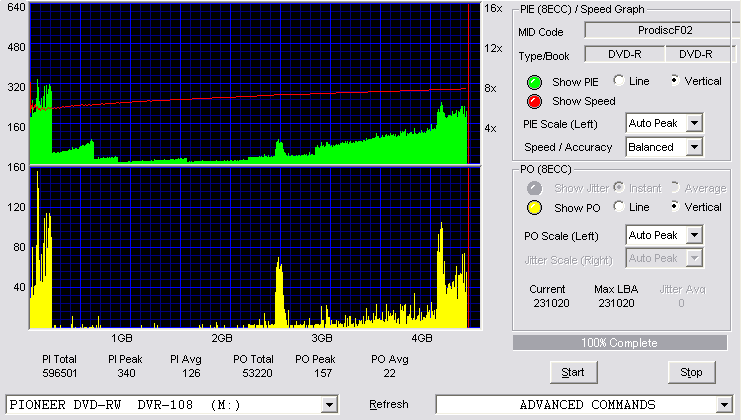Viewport: 742px width, 420px height.
Task: Click the PI Avg value 126
Action: (x=191, y=373)
